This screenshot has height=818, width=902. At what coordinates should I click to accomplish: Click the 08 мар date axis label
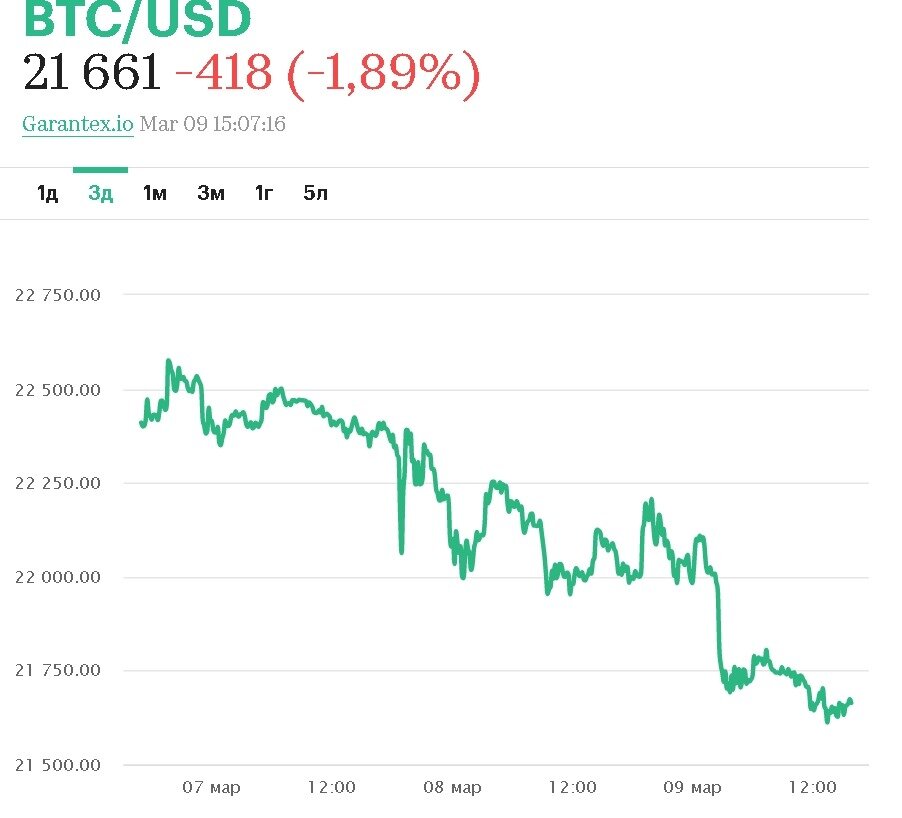[452, 788]
